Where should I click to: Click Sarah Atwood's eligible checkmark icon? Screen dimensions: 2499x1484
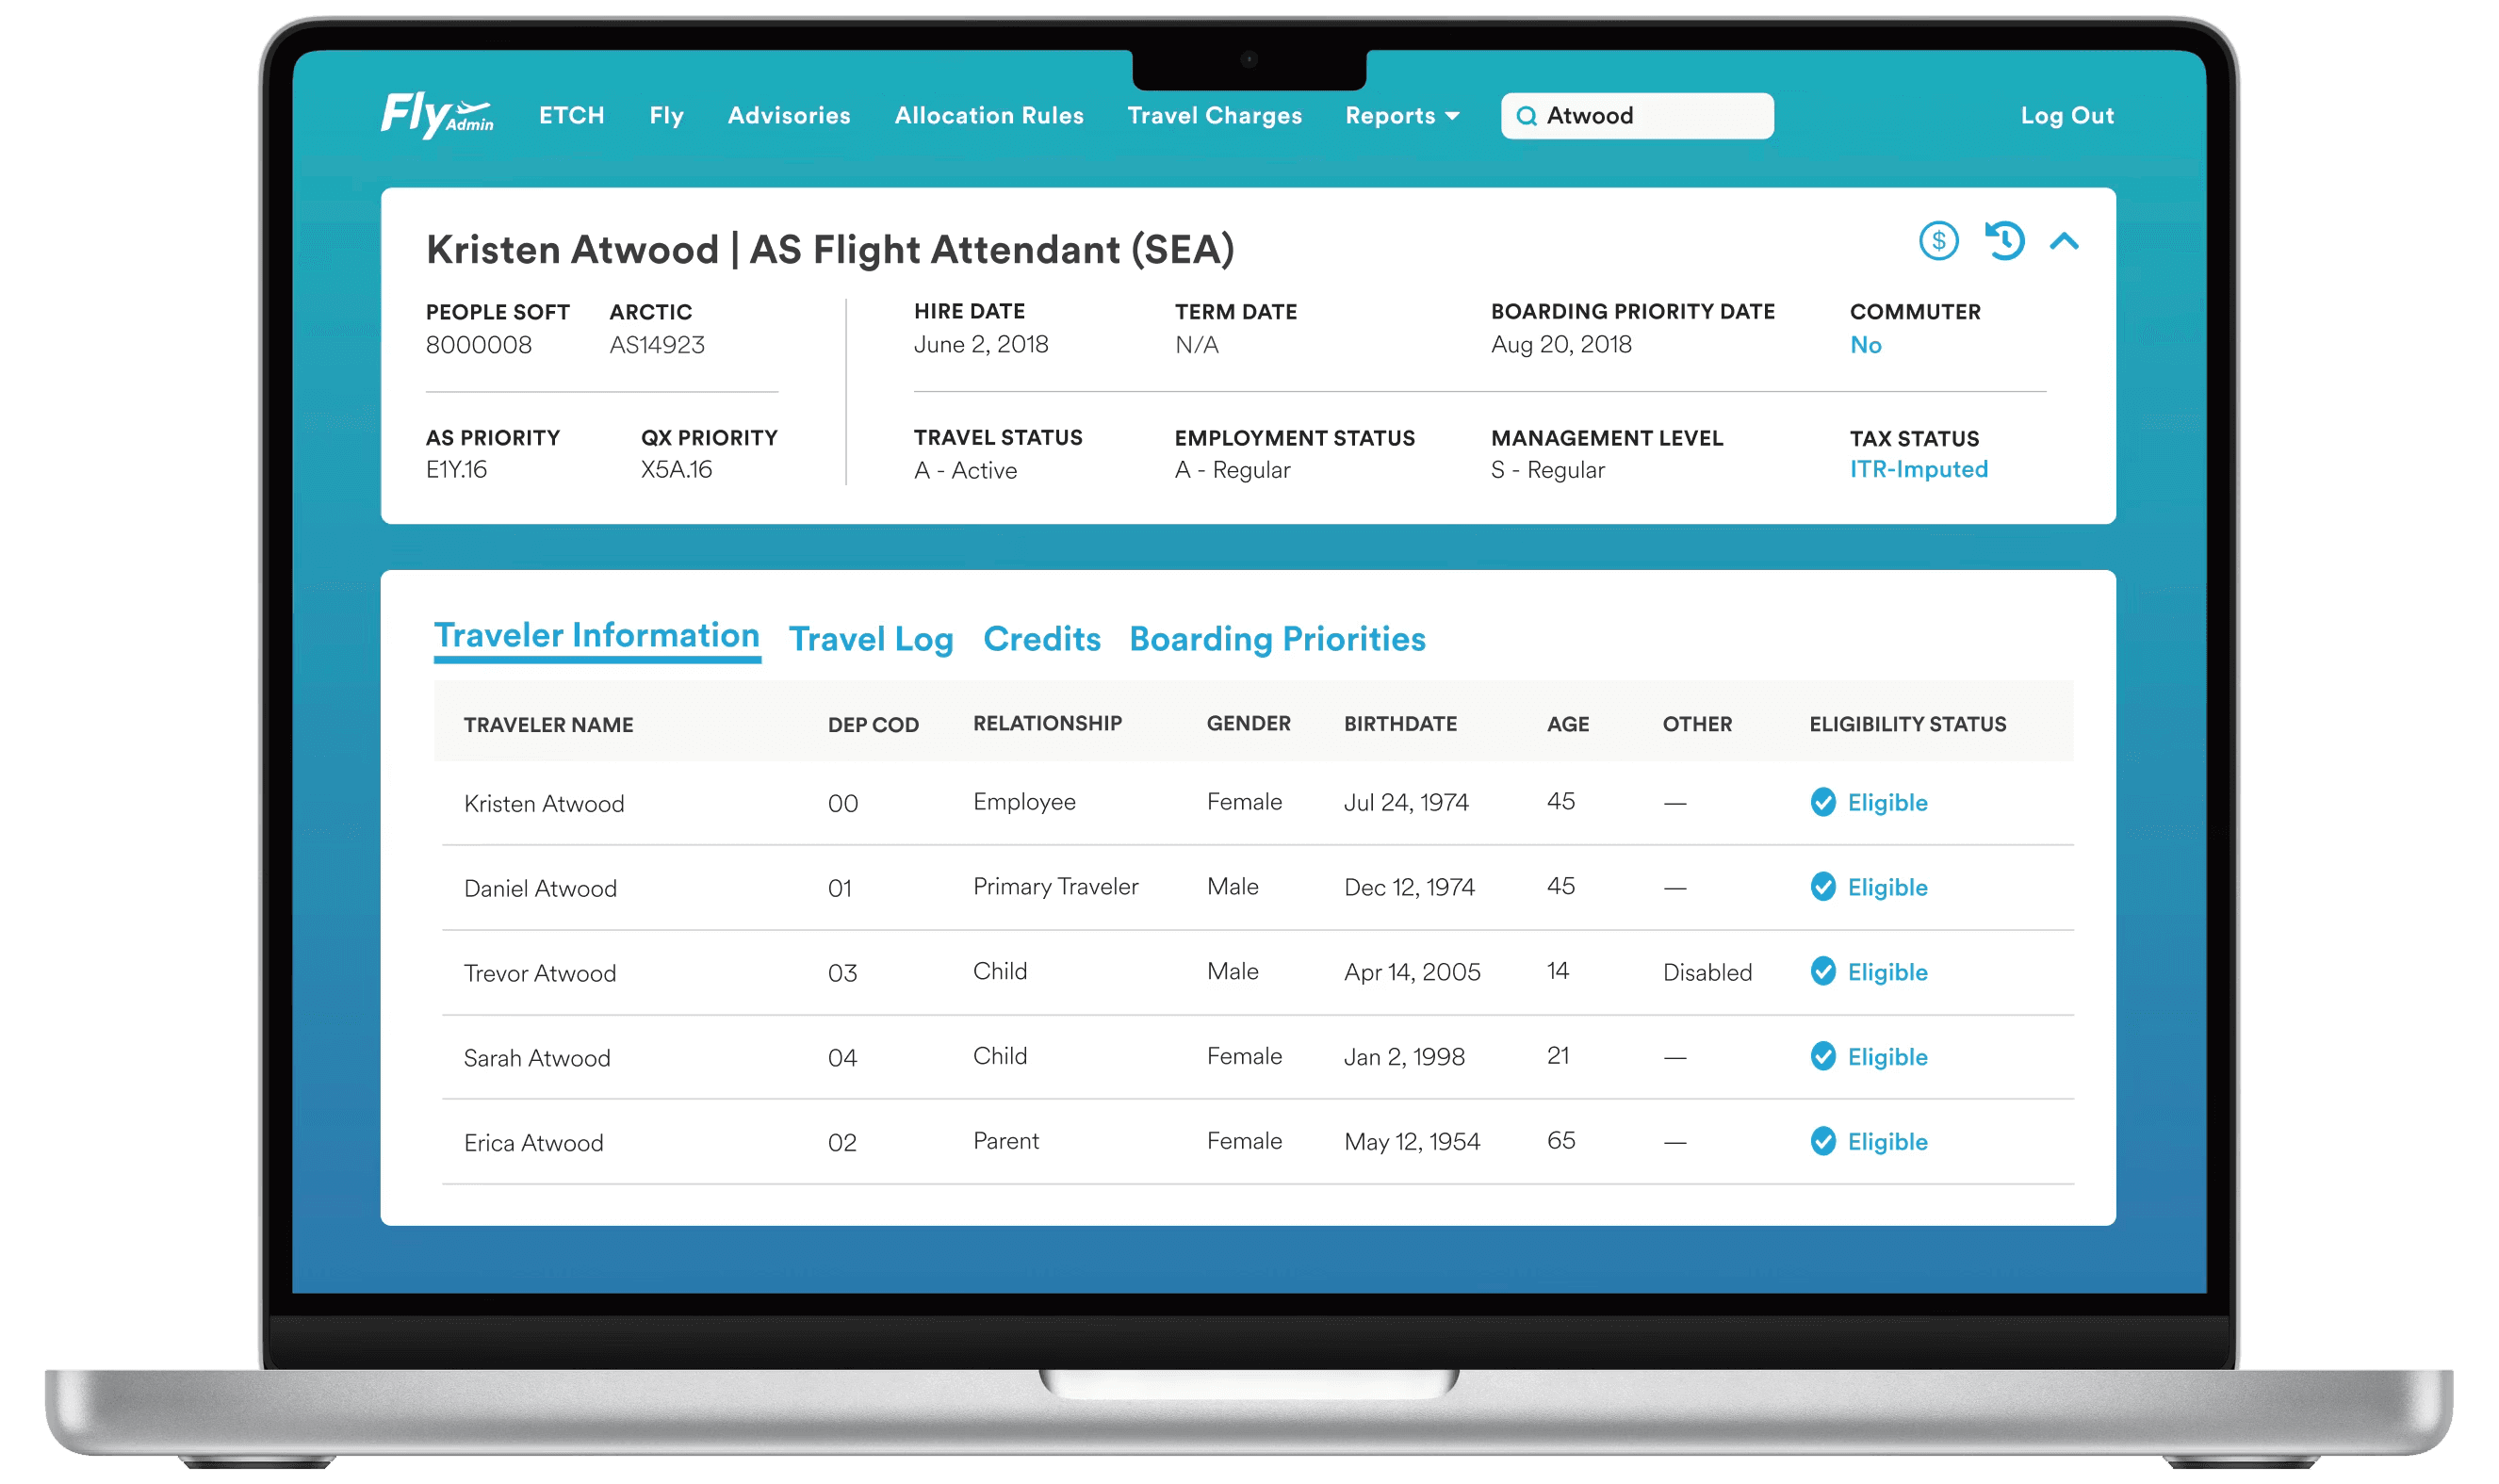tap(1822, 1056)
